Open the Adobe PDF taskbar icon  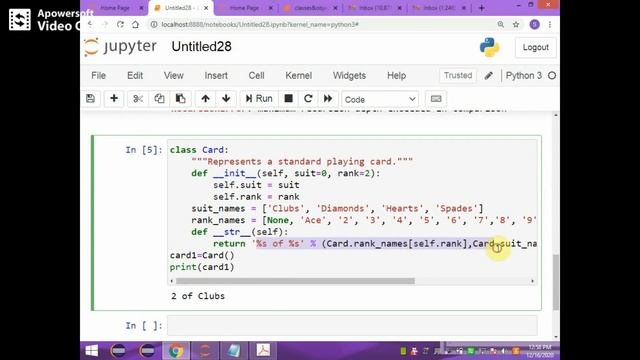(263, 351)
